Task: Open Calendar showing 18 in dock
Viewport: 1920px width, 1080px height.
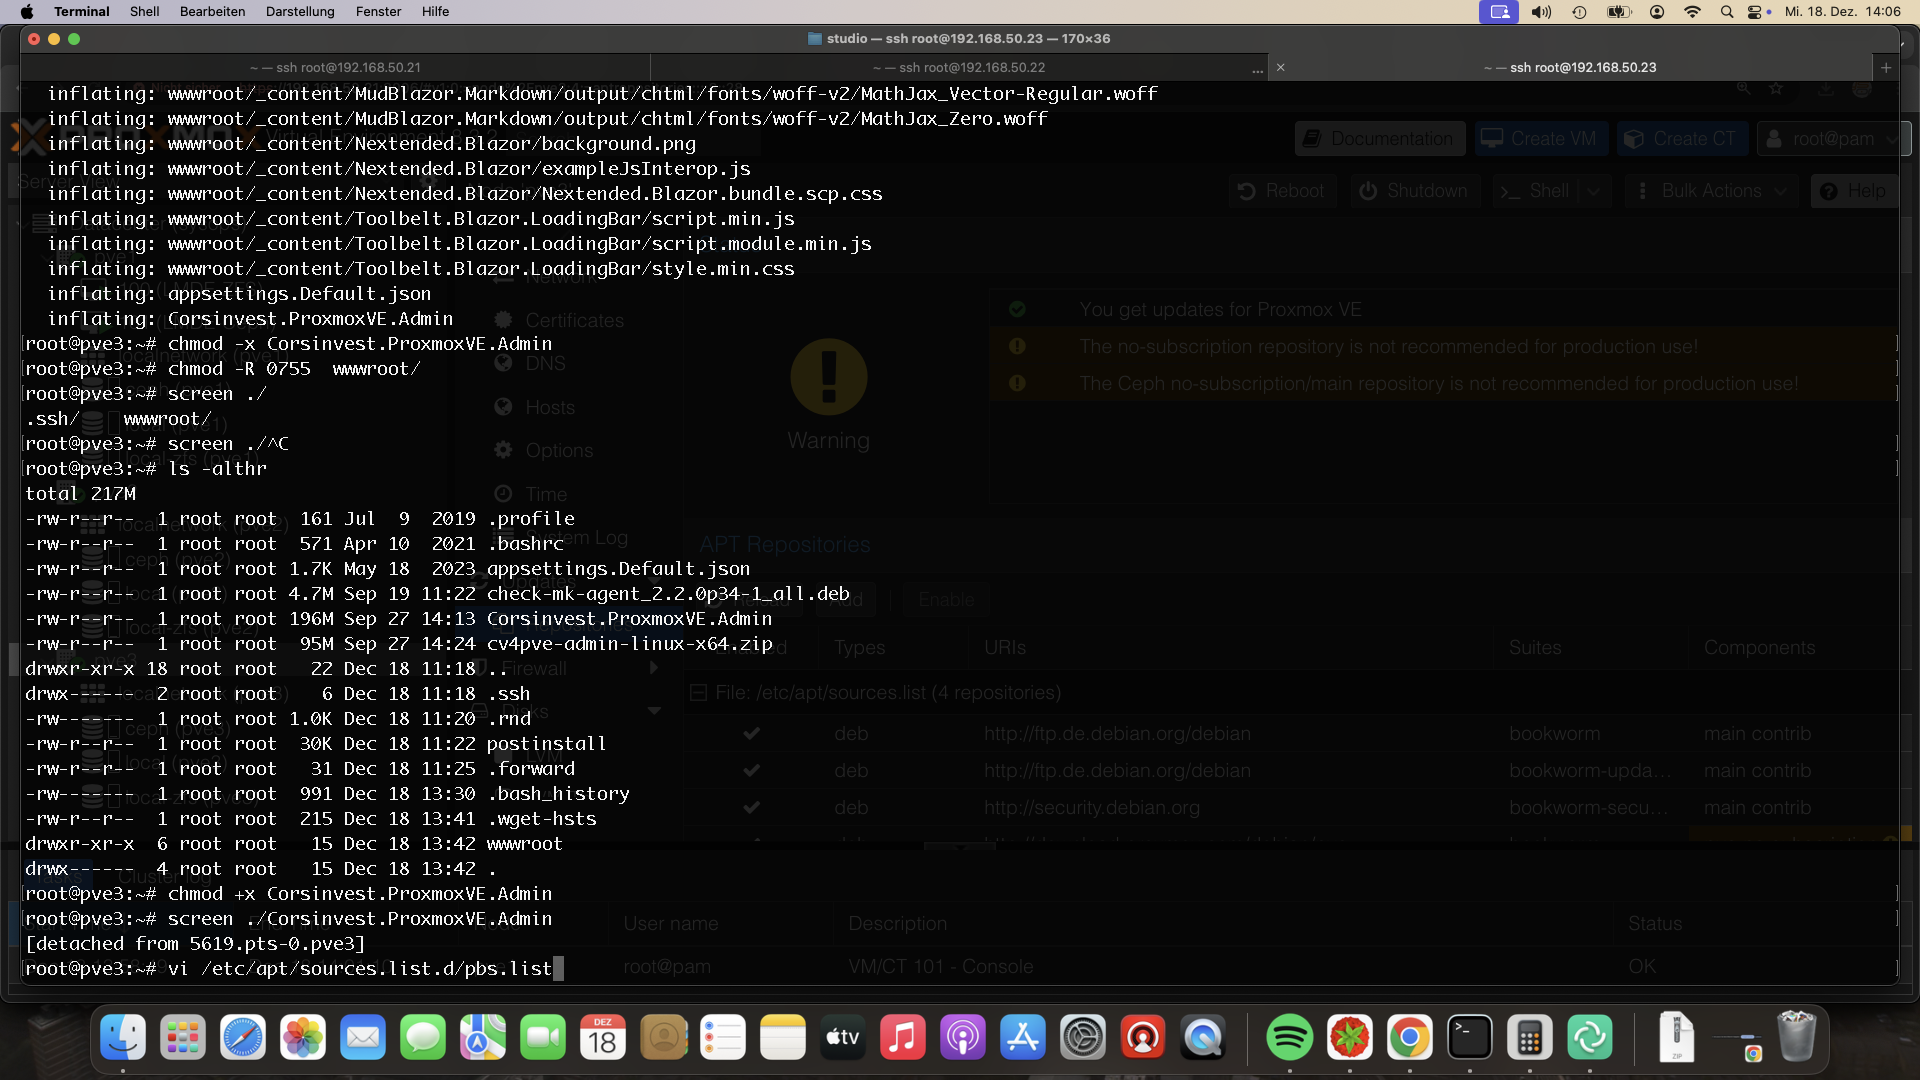Action: click(603, 1038)
